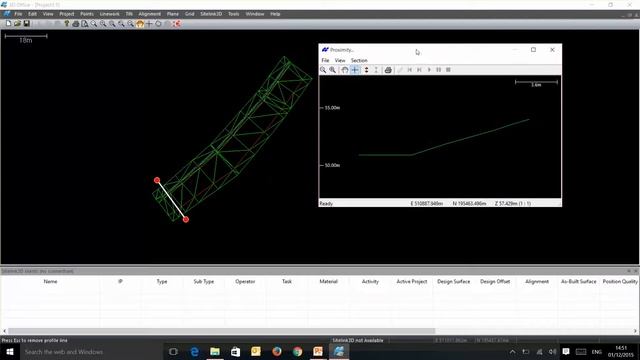This screenshot has width=640, height=360.
Task: Show hidden tray icons chevron
Action: point(512,351)
